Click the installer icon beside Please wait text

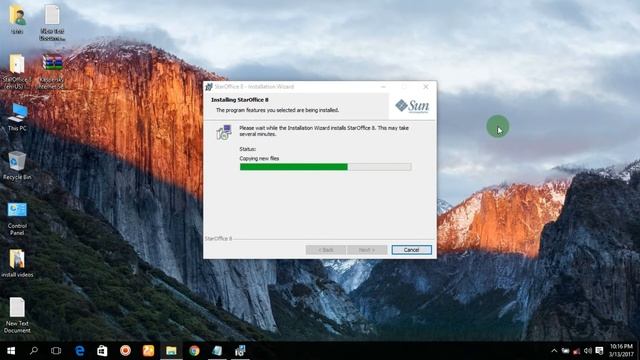[x=224, y=132]
